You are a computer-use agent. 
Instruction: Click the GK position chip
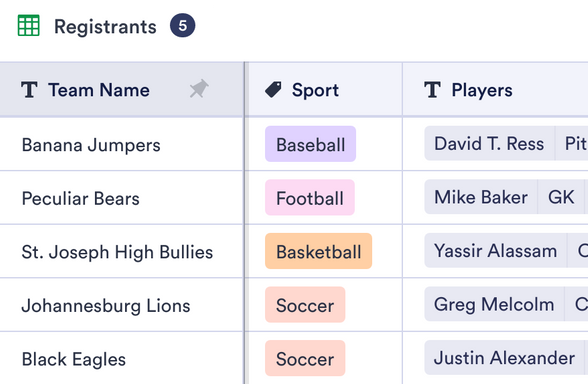[561, 197]
